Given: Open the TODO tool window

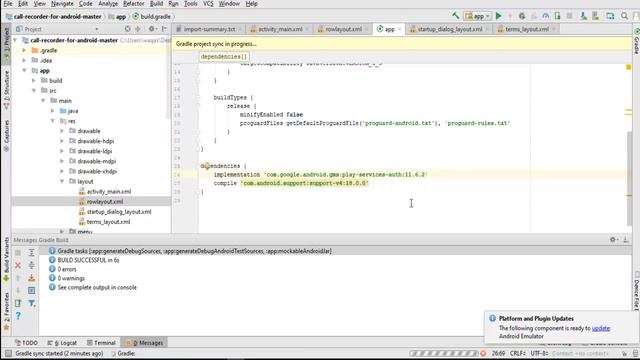Looking at the screenshot, I should coord(26,342).
